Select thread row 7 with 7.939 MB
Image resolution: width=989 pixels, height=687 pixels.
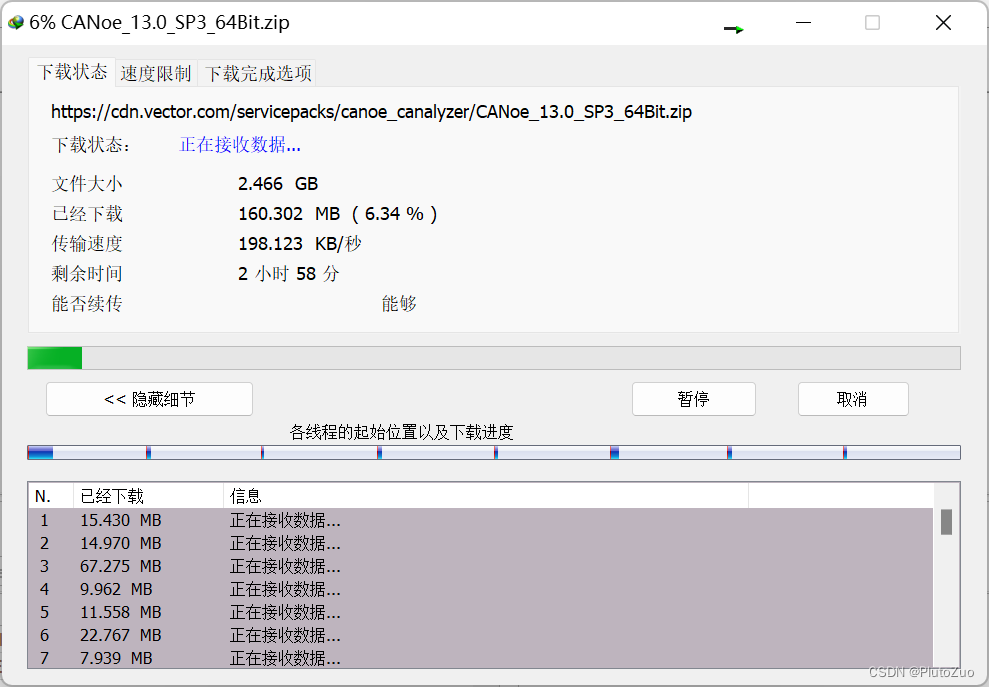point(481,658)
